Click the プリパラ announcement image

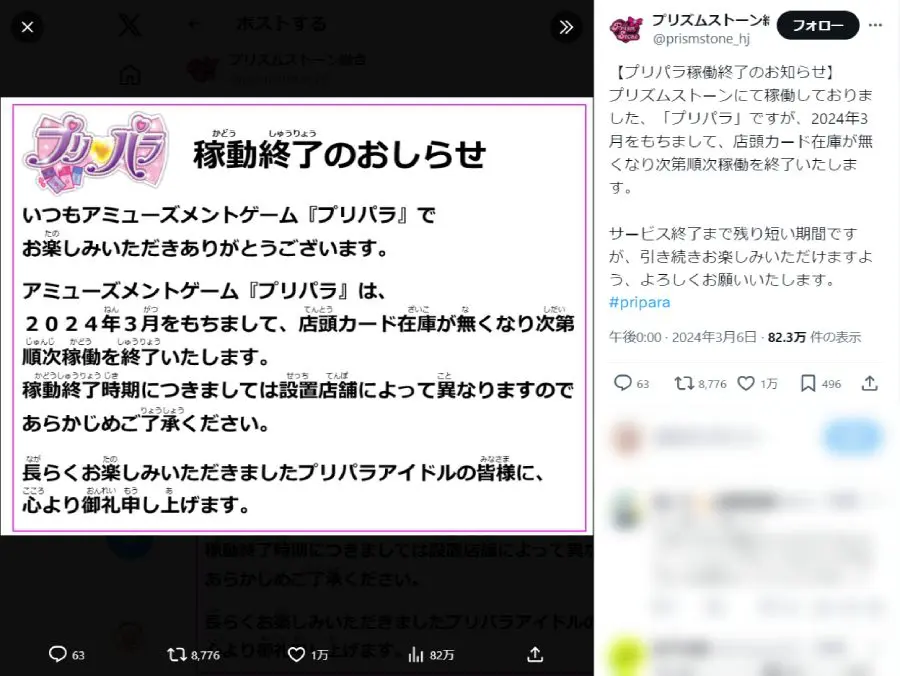click(299, 317)
